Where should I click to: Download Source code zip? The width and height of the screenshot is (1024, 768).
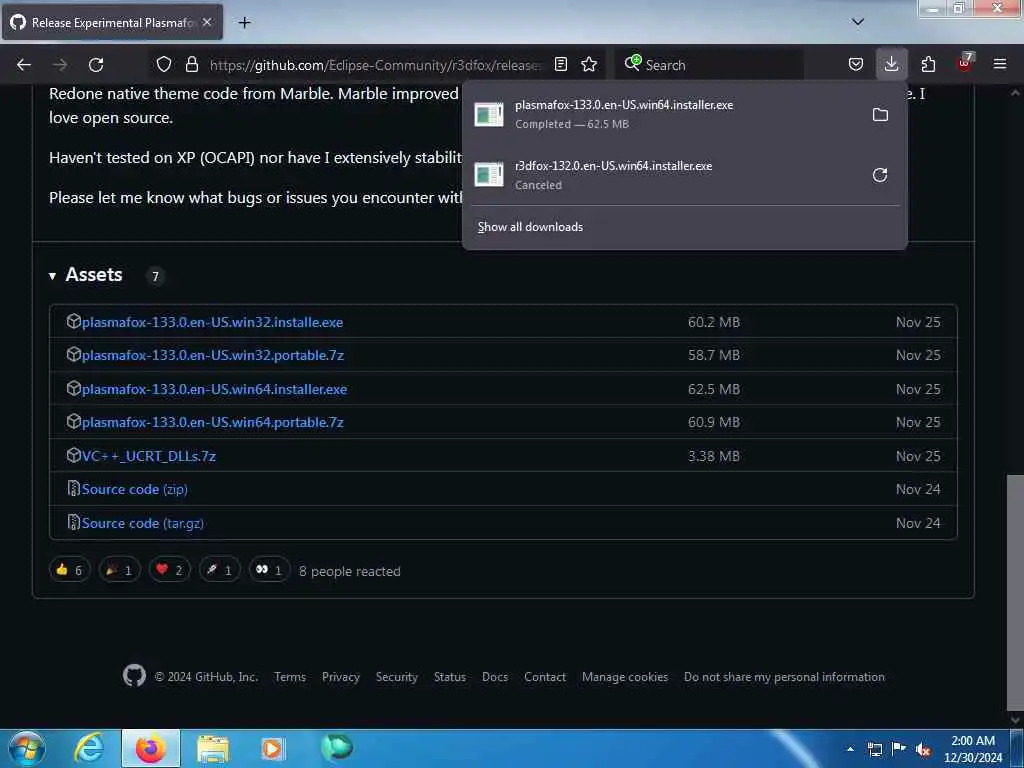click(x=135, y=489)
